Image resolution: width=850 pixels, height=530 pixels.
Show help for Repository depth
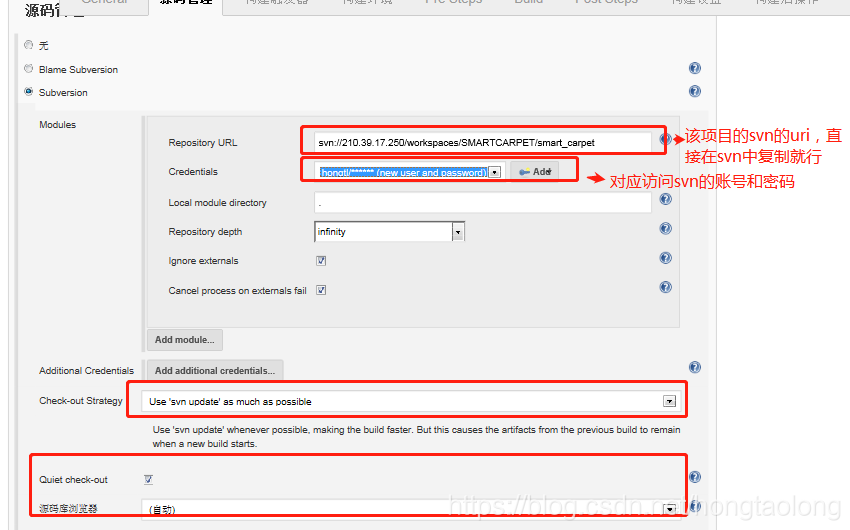tap(666, 228)
